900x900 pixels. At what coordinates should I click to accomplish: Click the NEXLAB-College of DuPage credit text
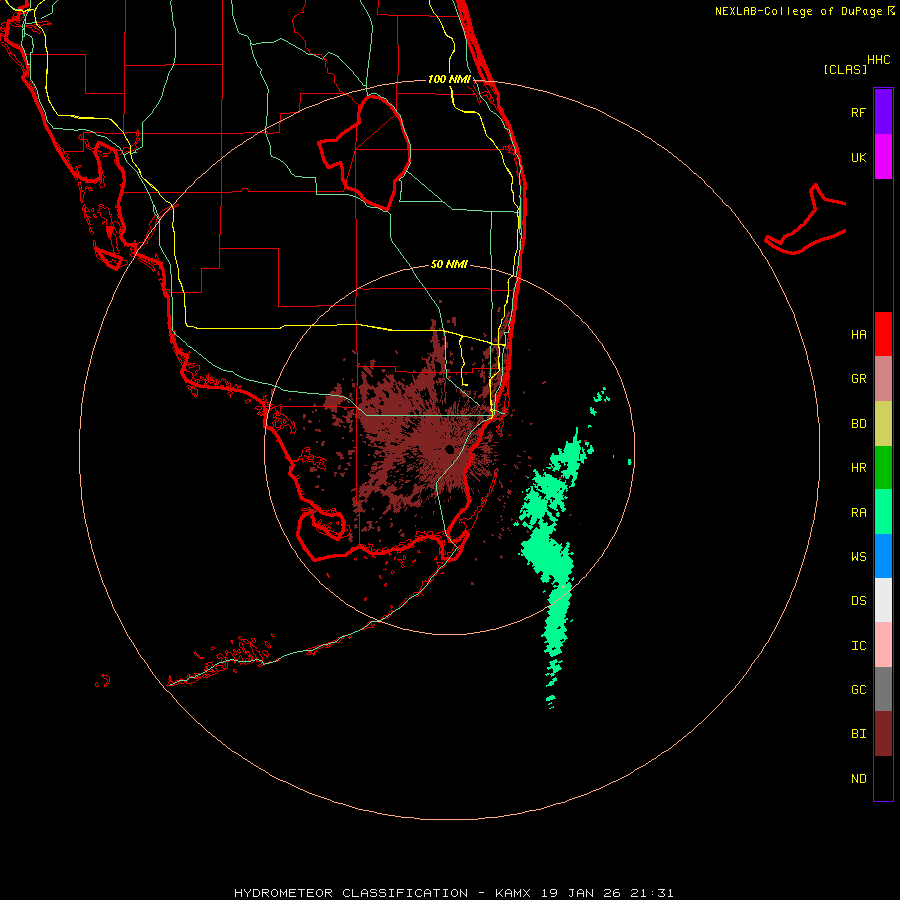tap(798, 11)
